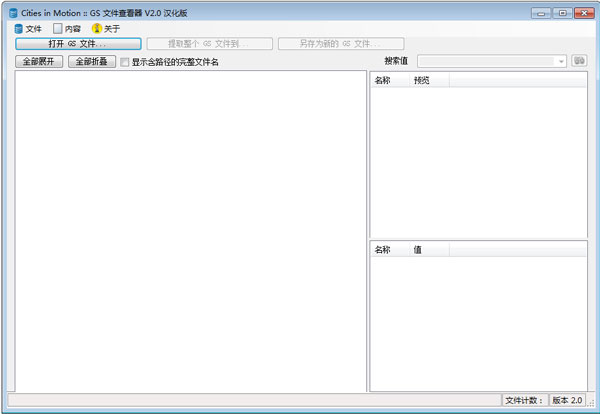This screenshot has width=600, height=414.
Task: Click the app icon in title bar
Action: click(13, 13)
